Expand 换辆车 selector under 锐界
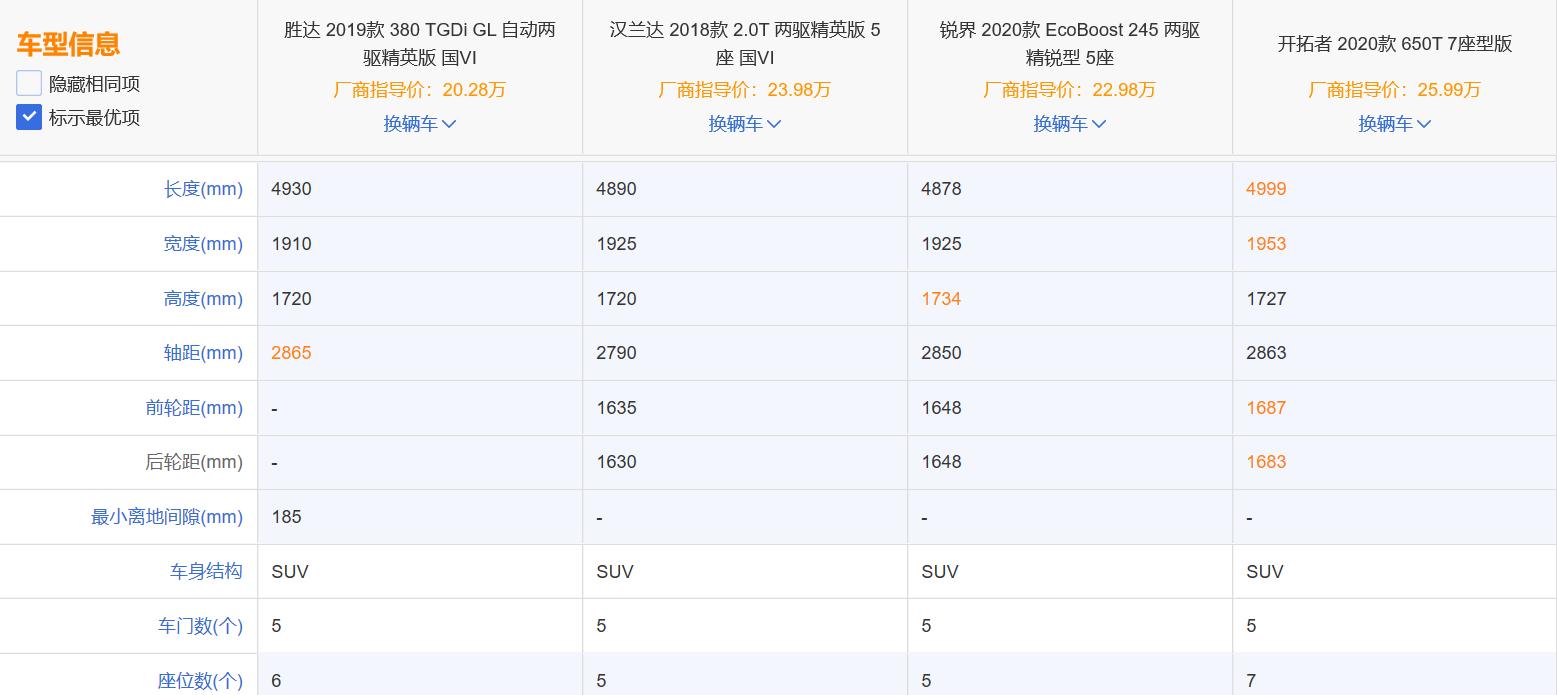Image resolution: width=1557 pixels, height=695 pixels. pos(1070,123)
